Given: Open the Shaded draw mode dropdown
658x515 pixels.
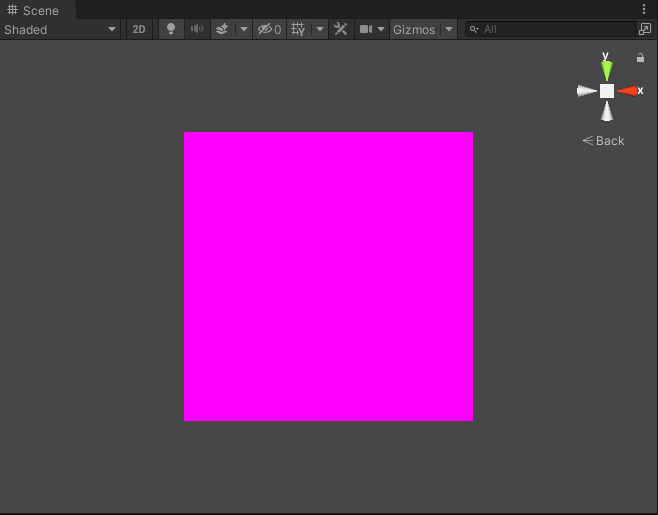Looking at the screenshot, I should point(60,29).
